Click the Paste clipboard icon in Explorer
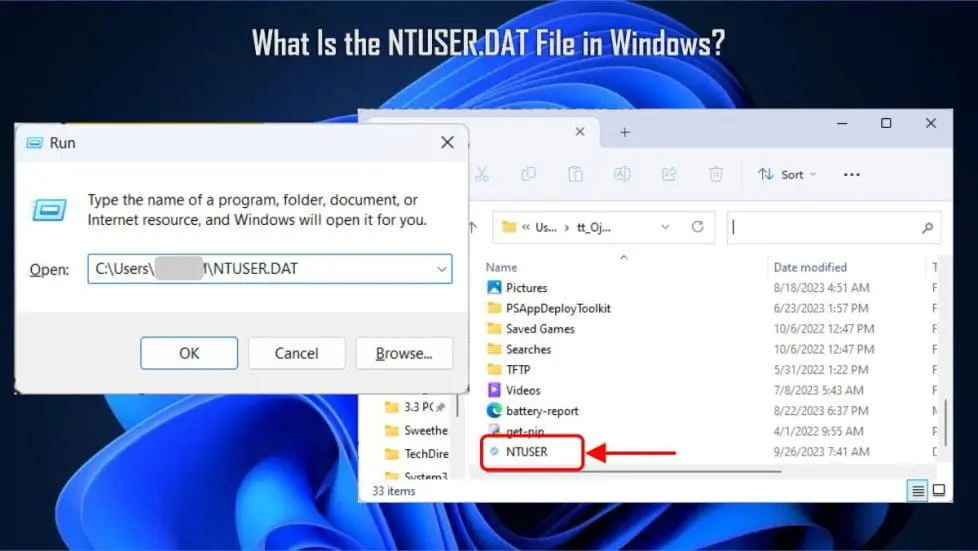The height and width of the screenshot is (551, 978). [x=575, y=174]
